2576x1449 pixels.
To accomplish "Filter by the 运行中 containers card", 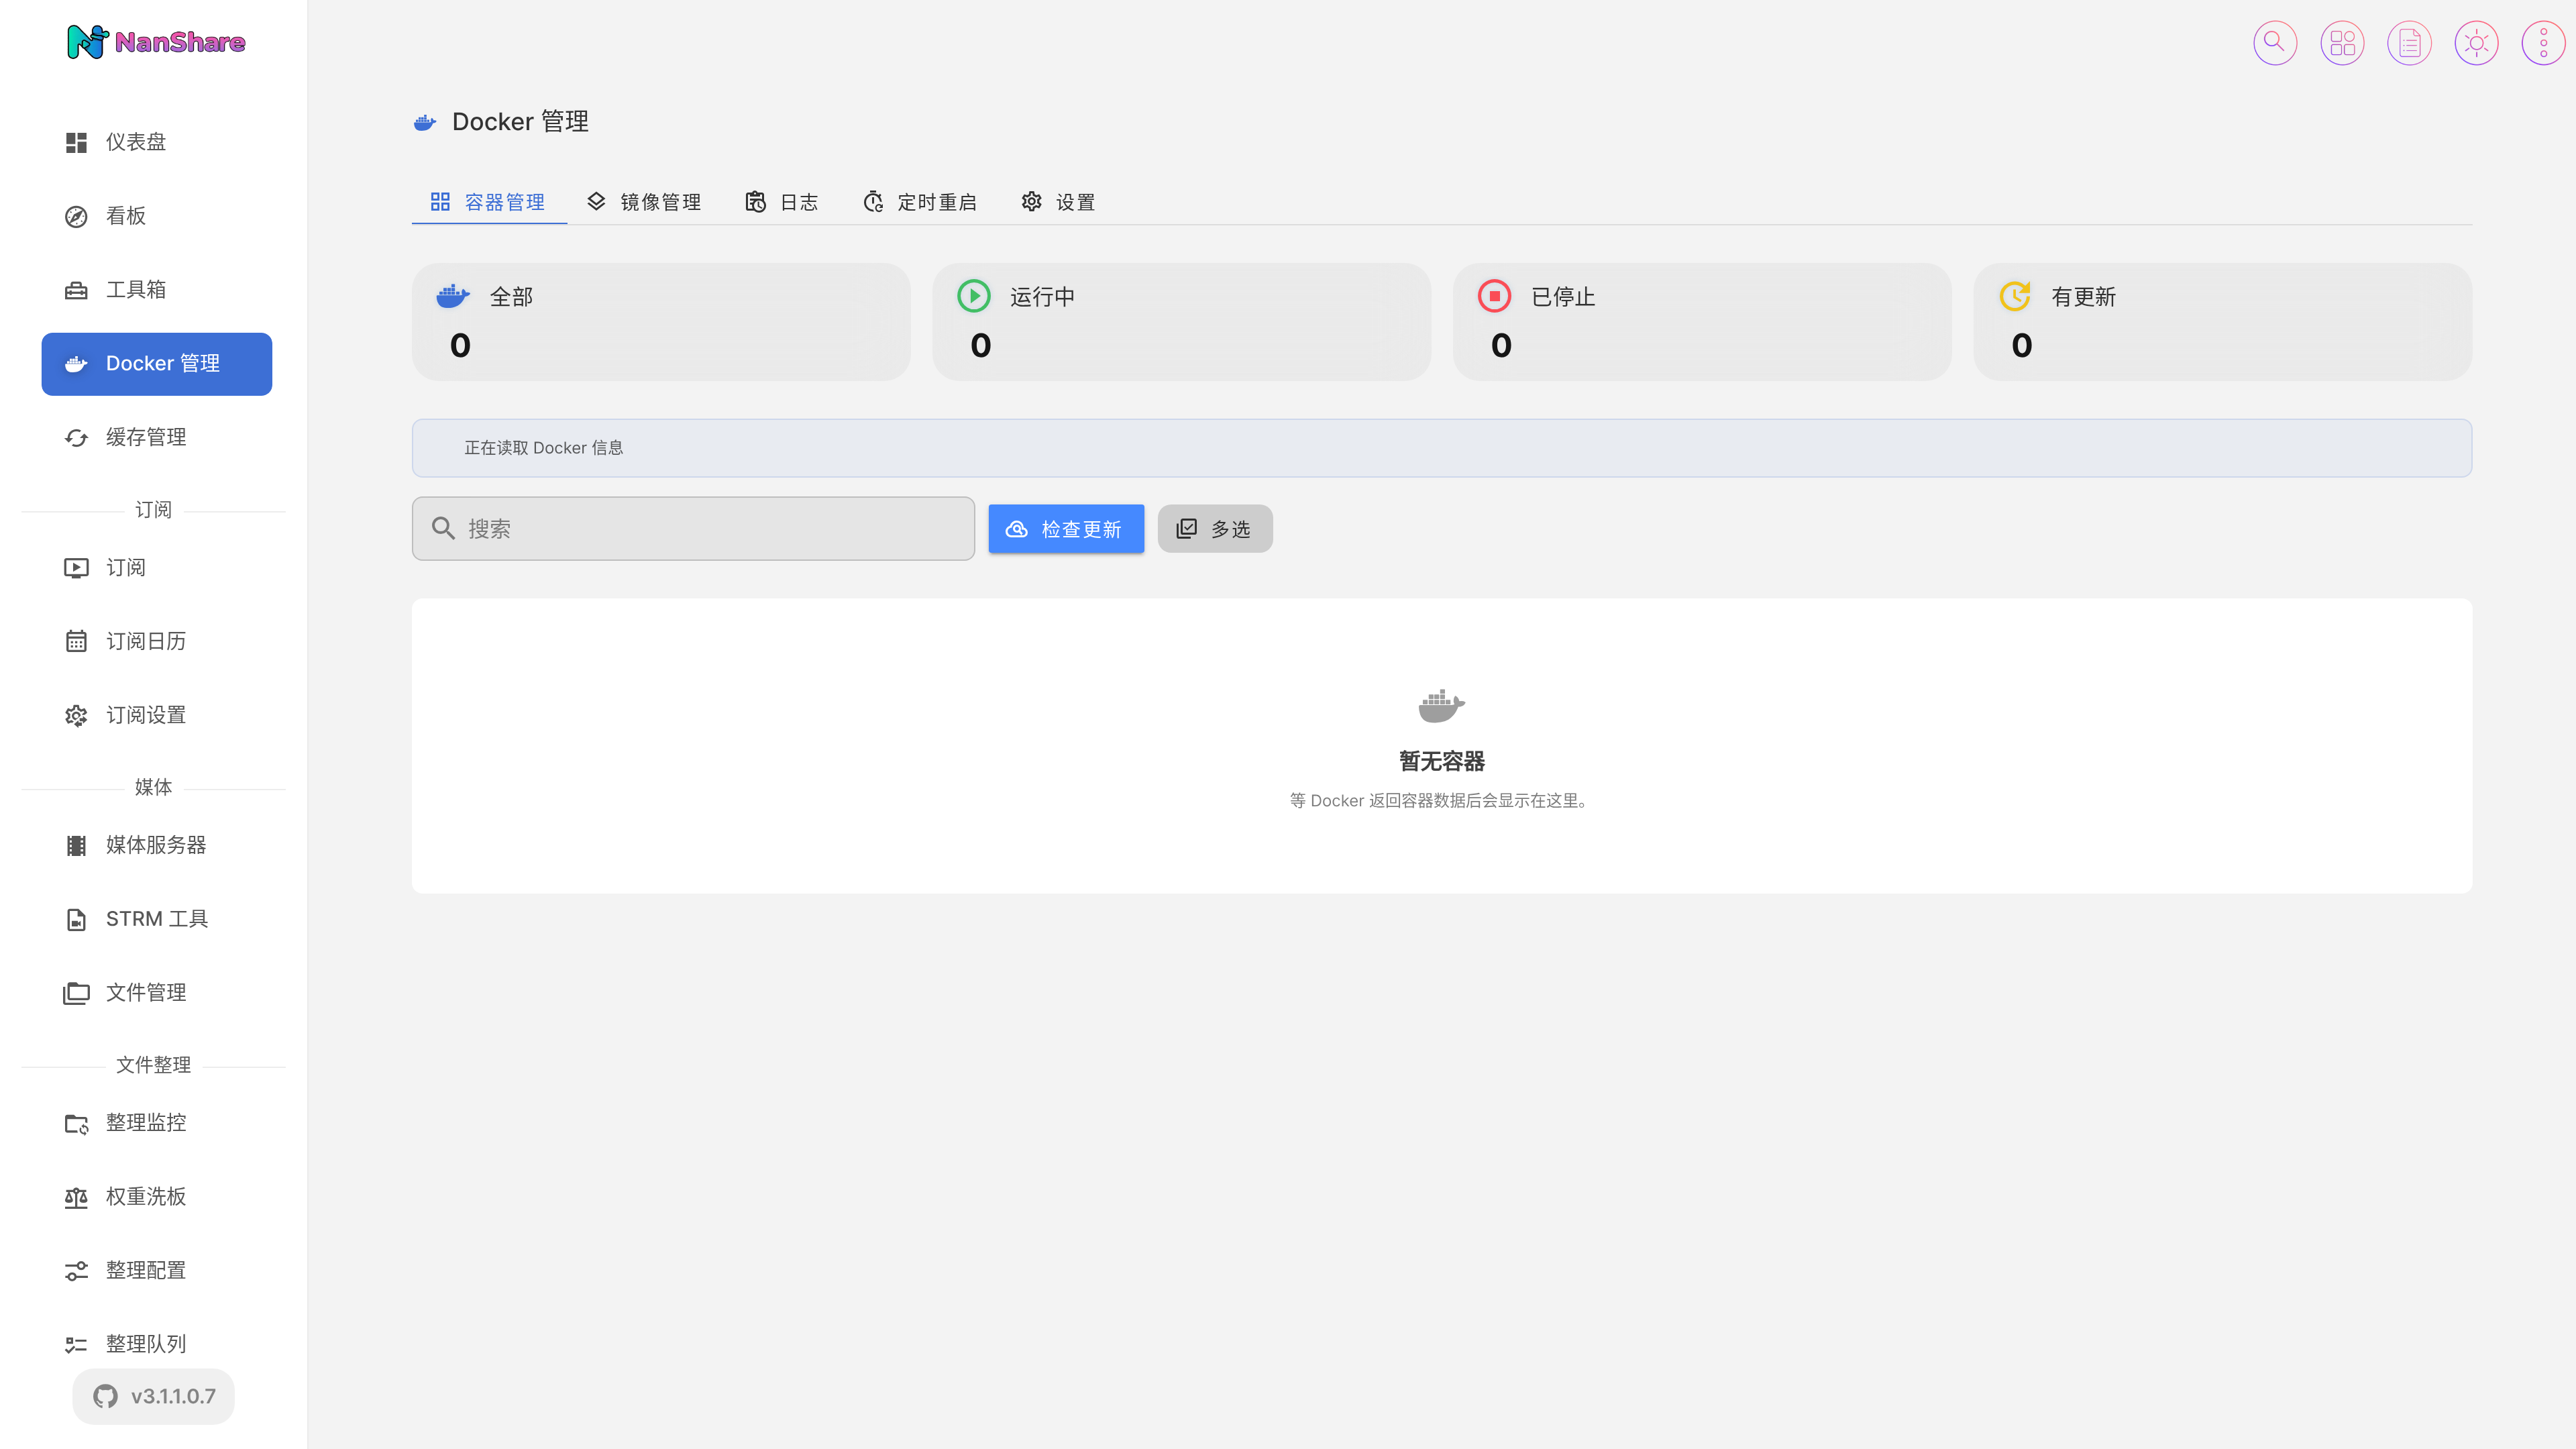I will point(1181,322).
